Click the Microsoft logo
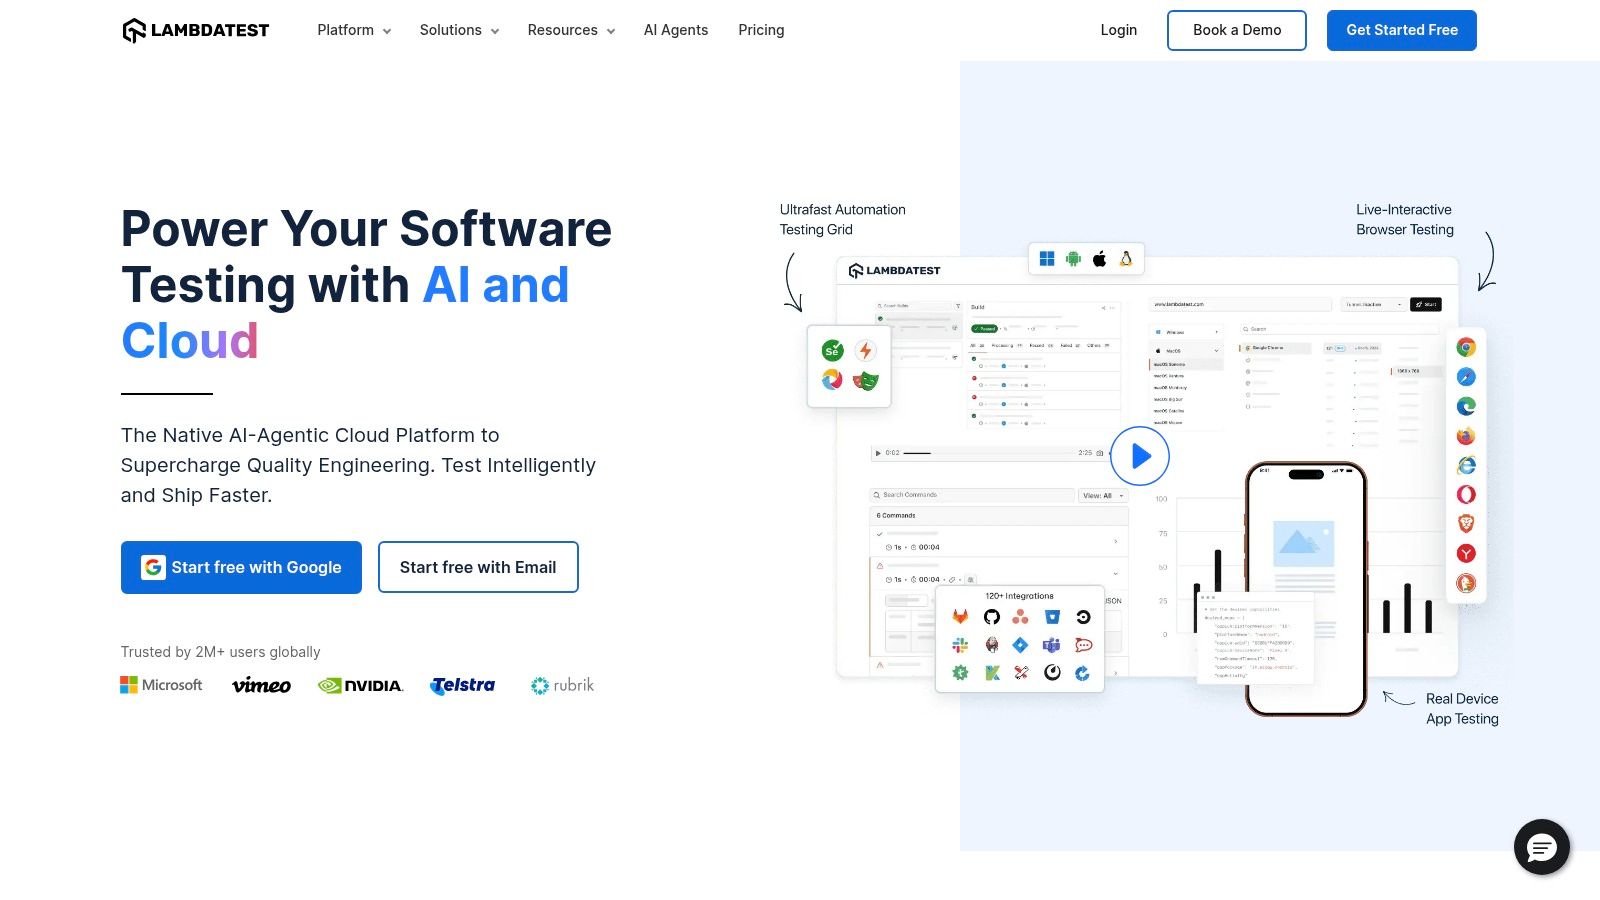 click(x=161, y=685)
